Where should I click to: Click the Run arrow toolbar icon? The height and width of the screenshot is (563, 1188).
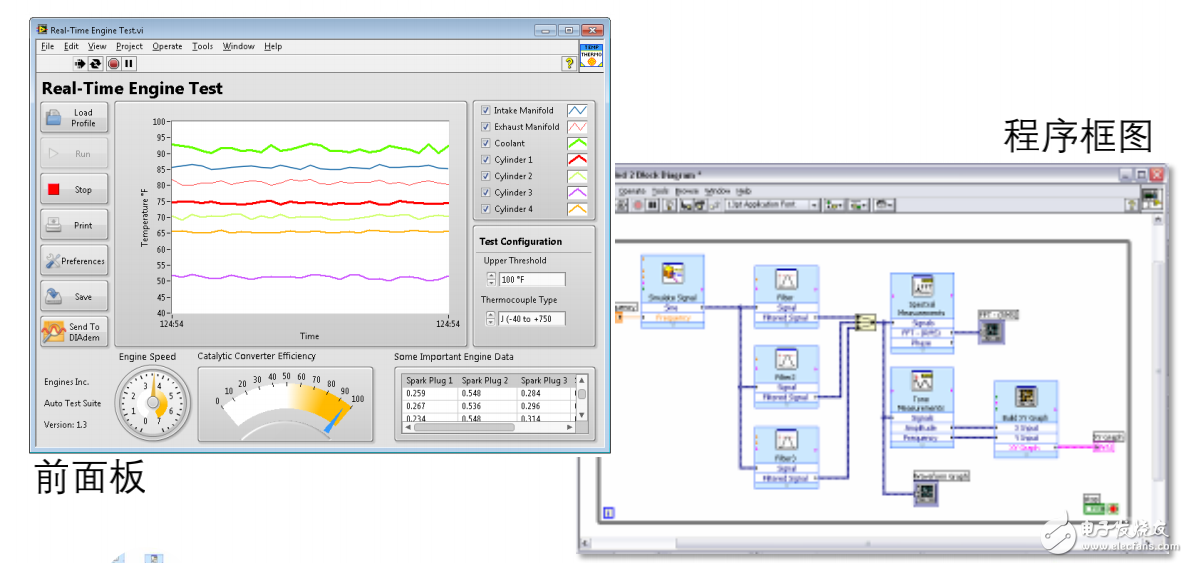[x=81, y=63]
